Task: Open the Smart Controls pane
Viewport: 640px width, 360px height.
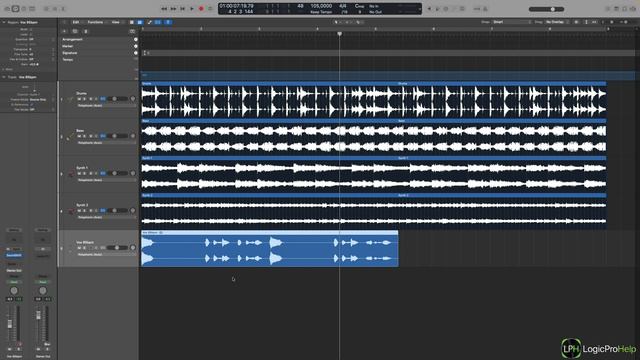Action: pos(46,9)
